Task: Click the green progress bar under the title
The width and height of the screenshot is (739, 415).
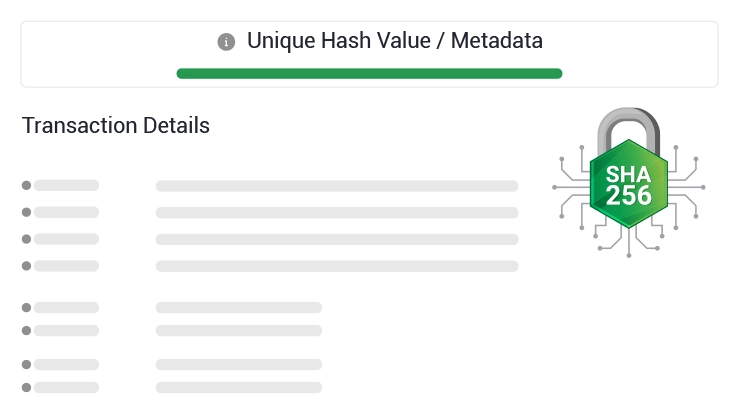Action: [x=369, y=73]
